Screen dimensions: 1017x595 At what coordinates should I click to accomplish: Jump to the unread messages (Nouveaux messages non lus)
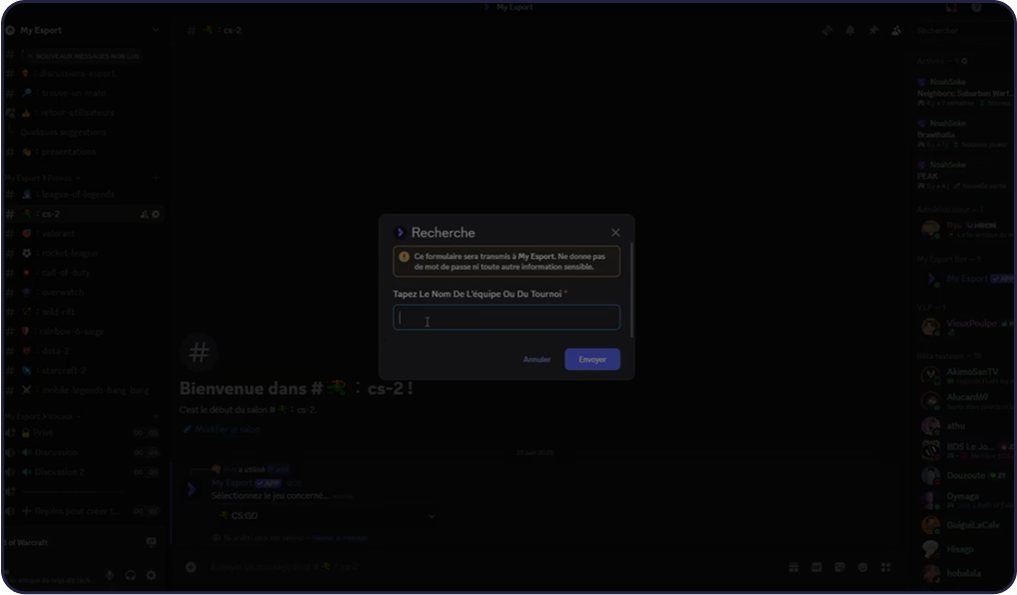coord(82,56)
